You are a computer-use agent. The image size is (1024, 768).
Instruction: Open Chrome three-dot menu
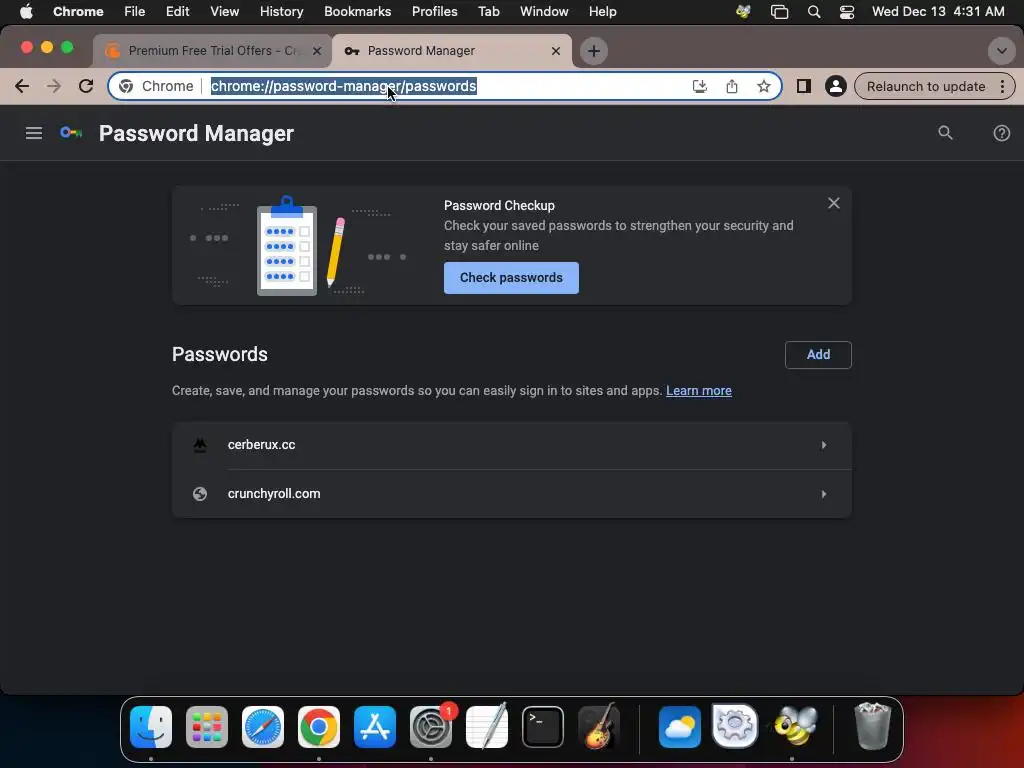pyautogui.click(x=1002, y=86)
